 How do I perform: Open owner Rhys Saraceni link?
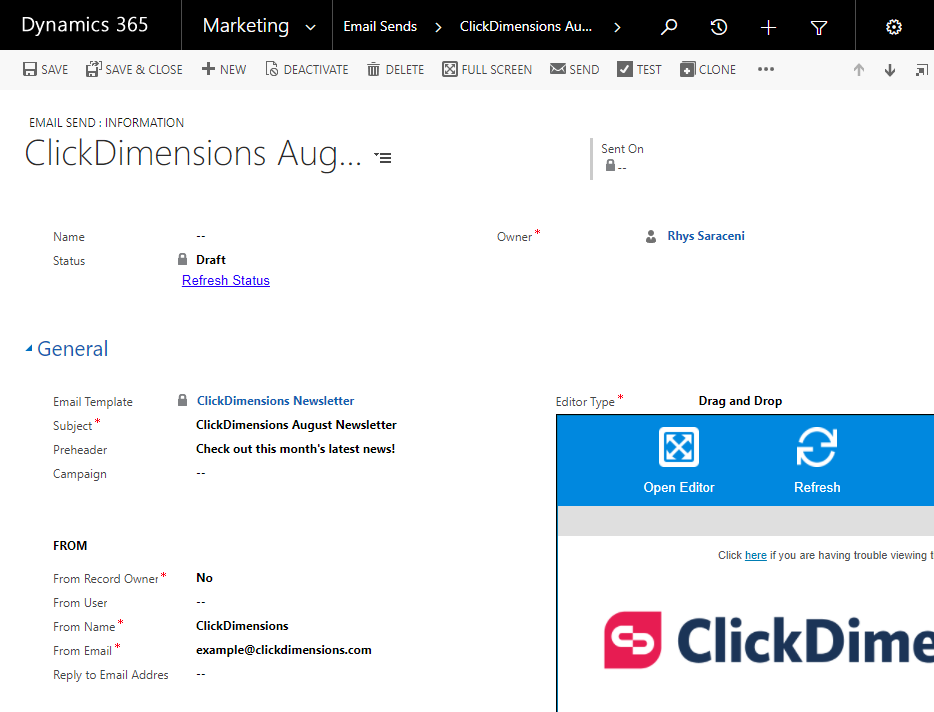pos(706,236)
